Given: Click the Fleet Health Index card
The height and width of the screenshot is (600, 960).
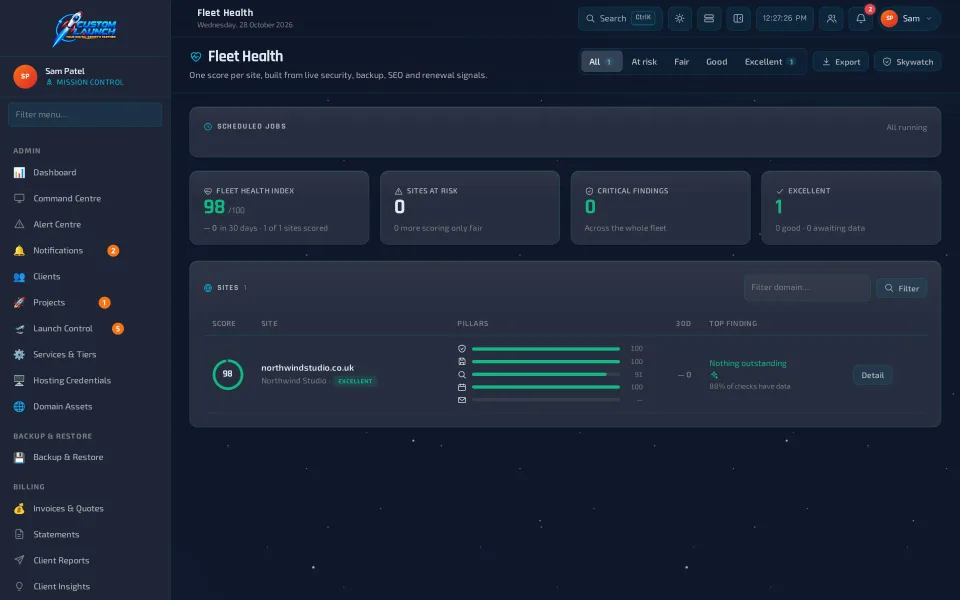Looking at the screenshot, I should coord(279,208).
